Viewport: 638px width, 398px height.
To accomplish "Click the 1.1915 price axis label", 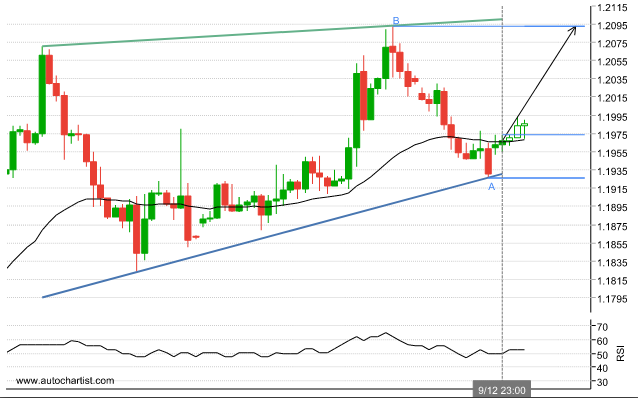I will pyautogui.click(x=612, y=189).
